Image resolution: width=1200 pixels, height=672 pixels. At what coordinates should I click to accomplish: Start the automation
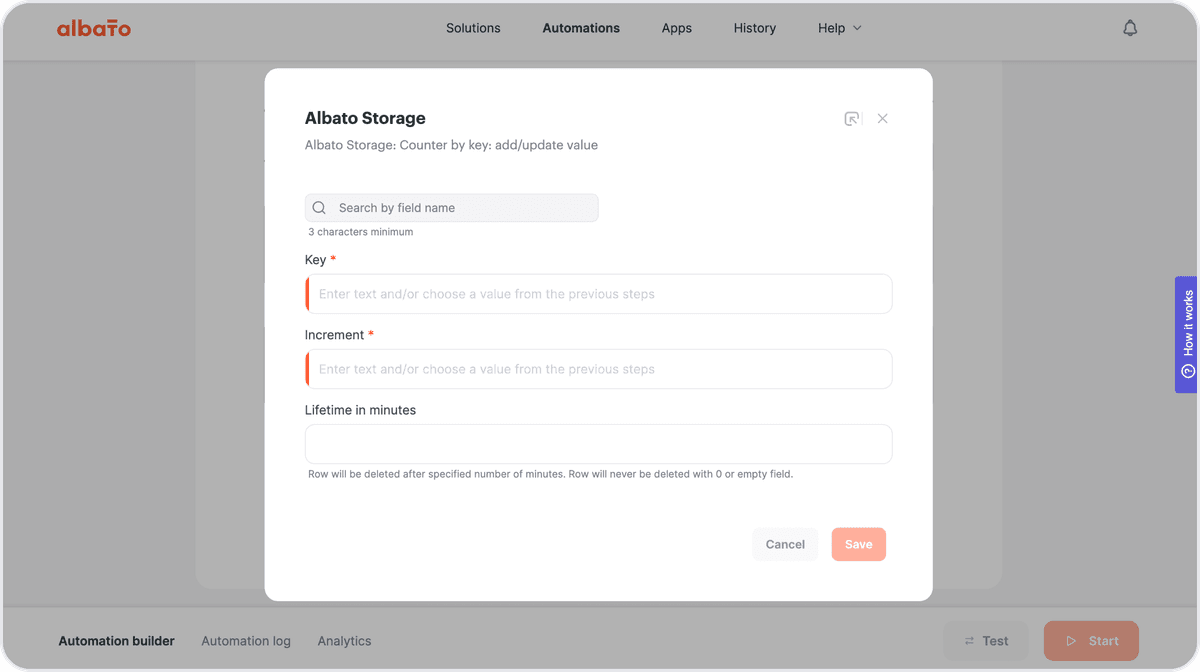(x=1091, y=641)
